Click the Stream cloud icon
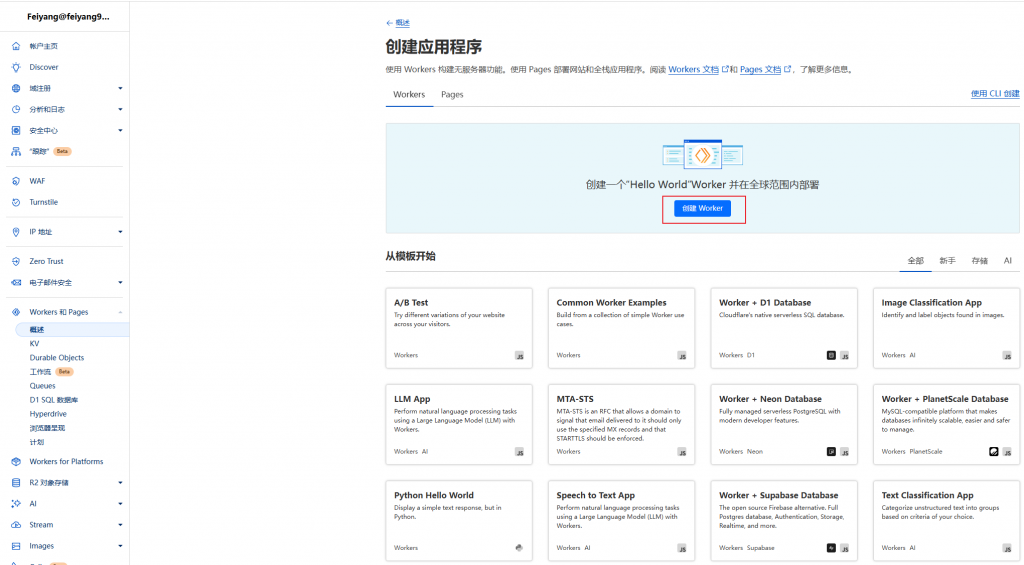The height and width of the screenshot is (565, 1024). pyautogui.click(x=16, y=525)
